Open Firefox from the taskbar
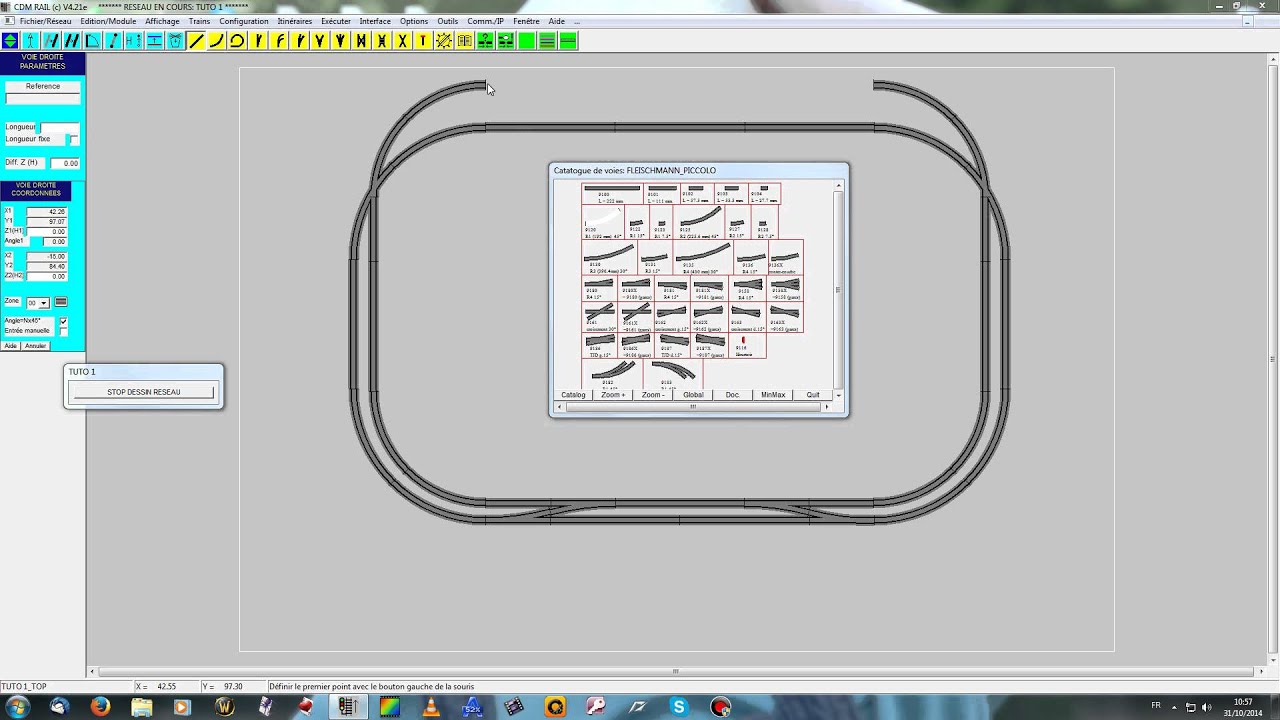The image size is (1280, 720). click(100, 706)
